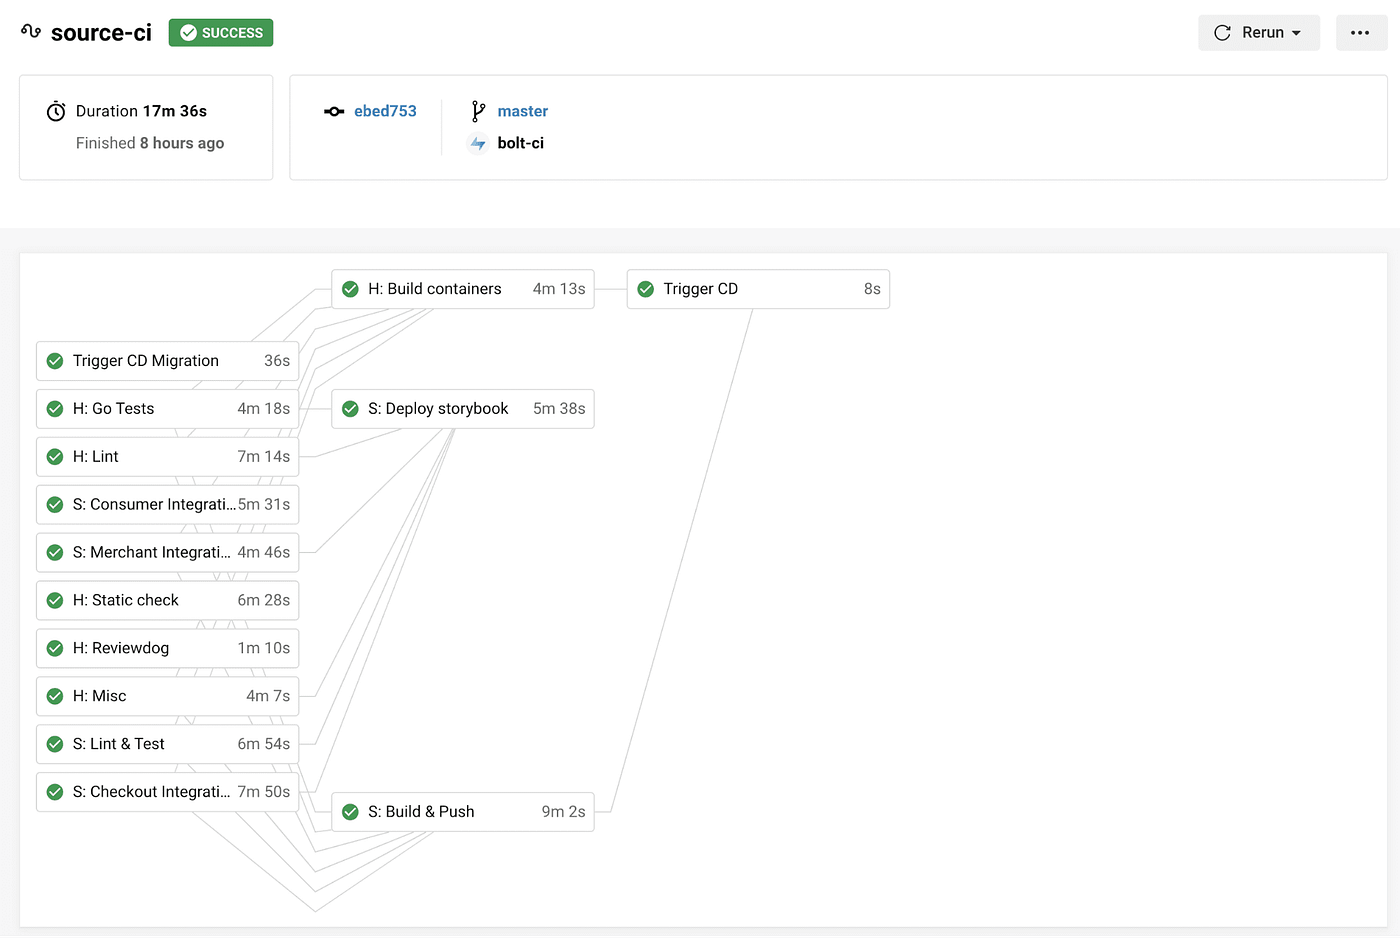Click the 5m 38s time on Deploy storybook
Image resolution: width=1400 pixels, height=938 pixels.
559,409
